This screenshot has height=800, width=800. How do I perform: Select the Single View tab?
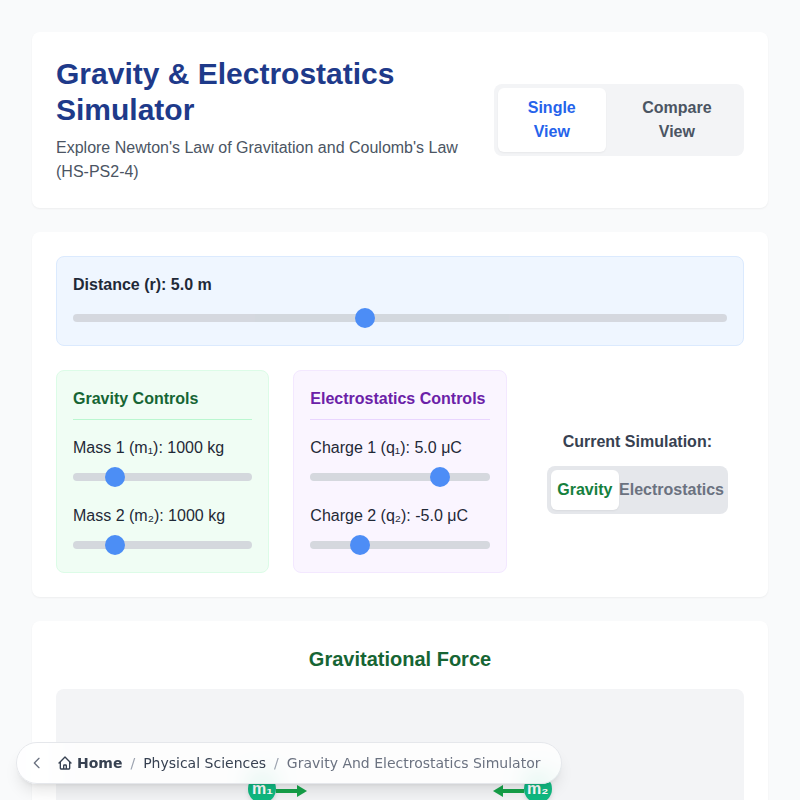tap(551, 119)
